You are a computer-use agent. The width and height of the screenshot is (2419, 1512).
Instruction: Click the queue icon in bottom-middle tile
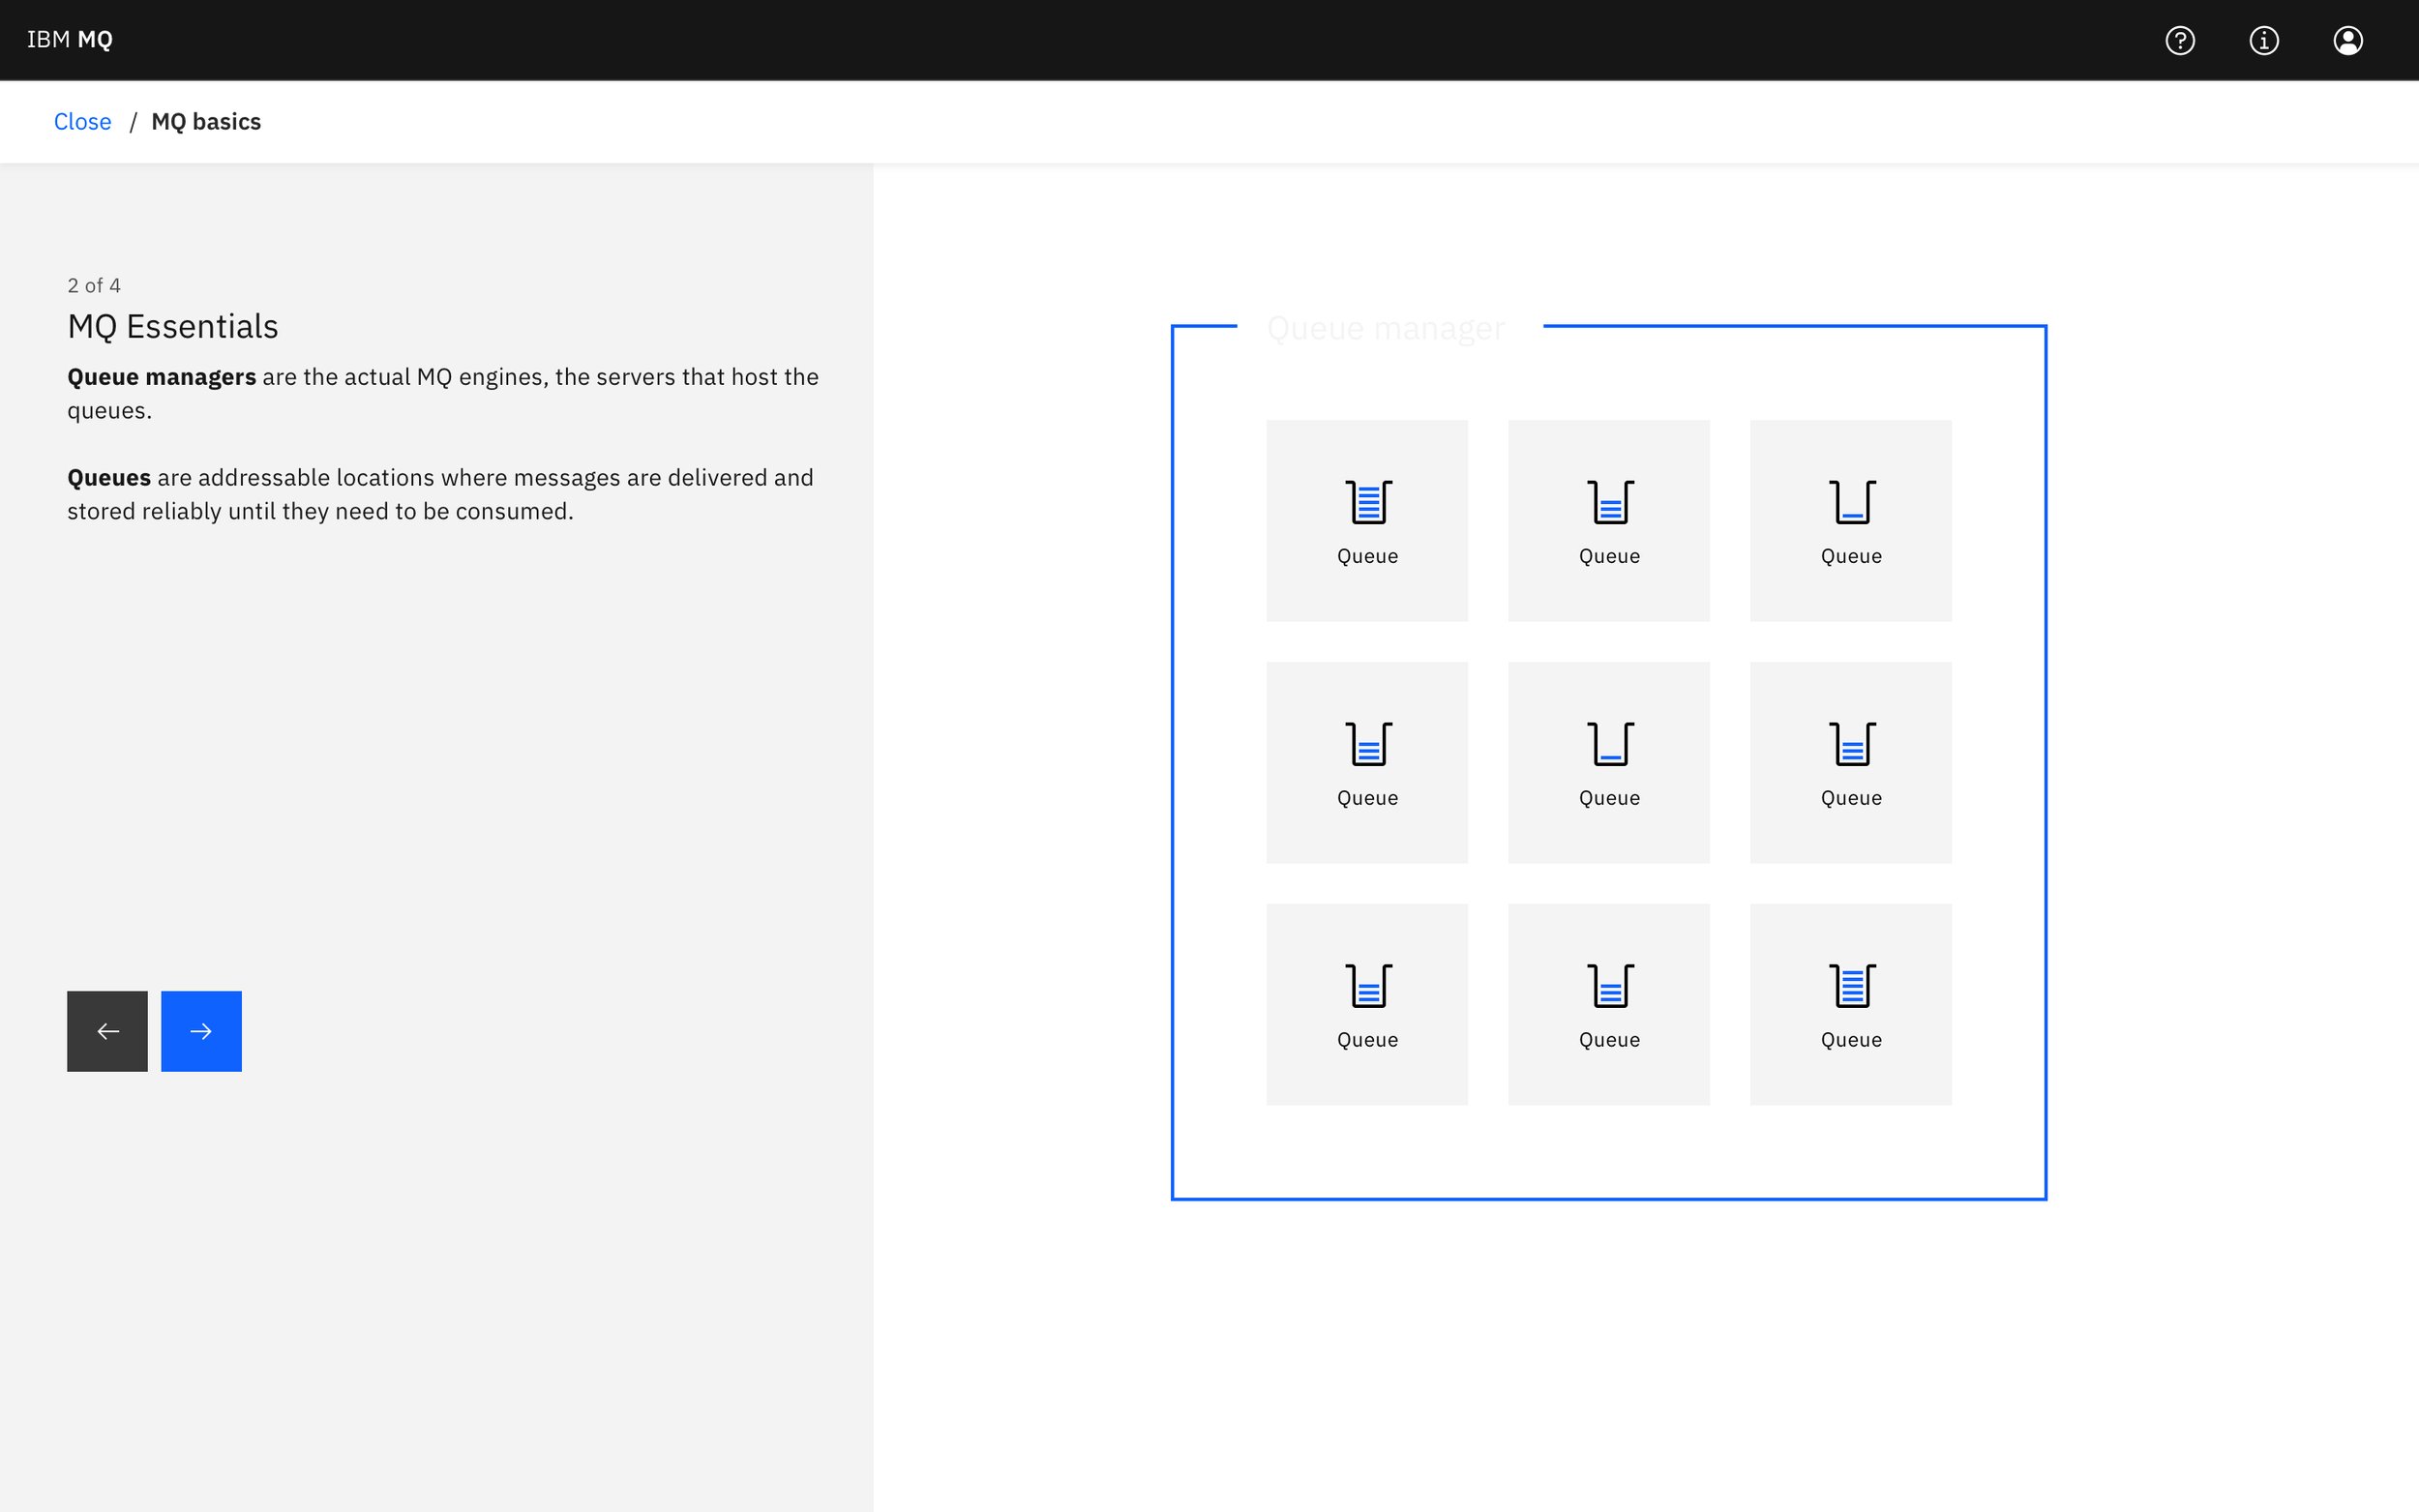[1610, 986]
